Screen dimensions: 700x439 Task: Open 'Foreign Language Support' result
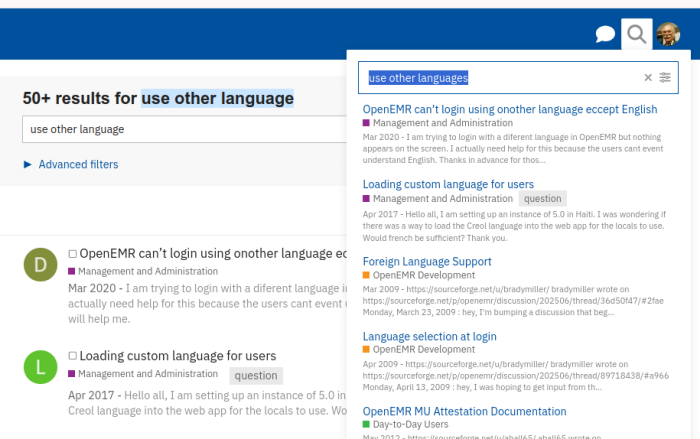tap(427, 262)
